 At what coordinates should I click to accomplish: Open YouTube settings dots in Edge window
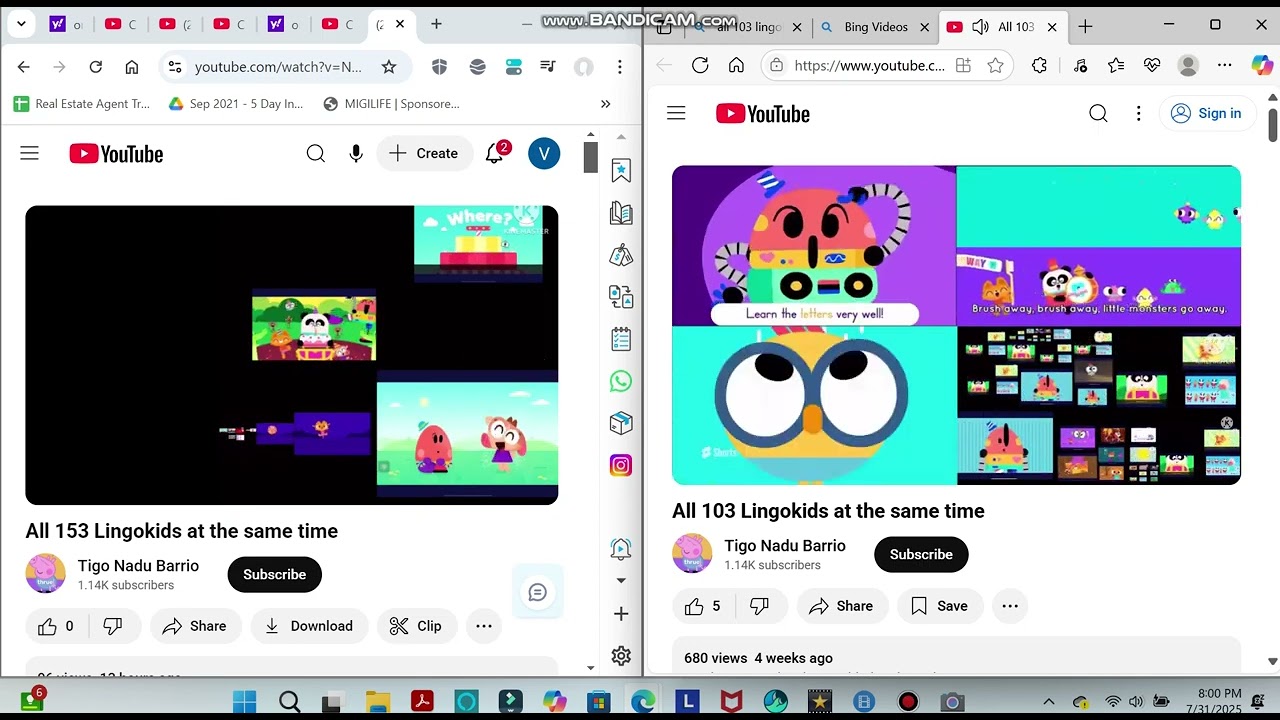tap(1138, 113)
